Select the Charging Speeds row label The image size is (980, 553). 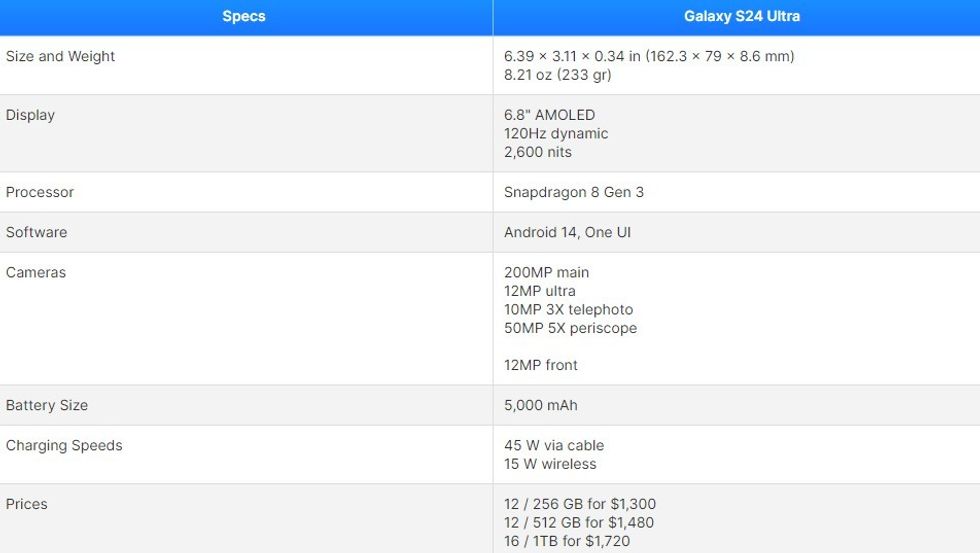tap(64, 446)
